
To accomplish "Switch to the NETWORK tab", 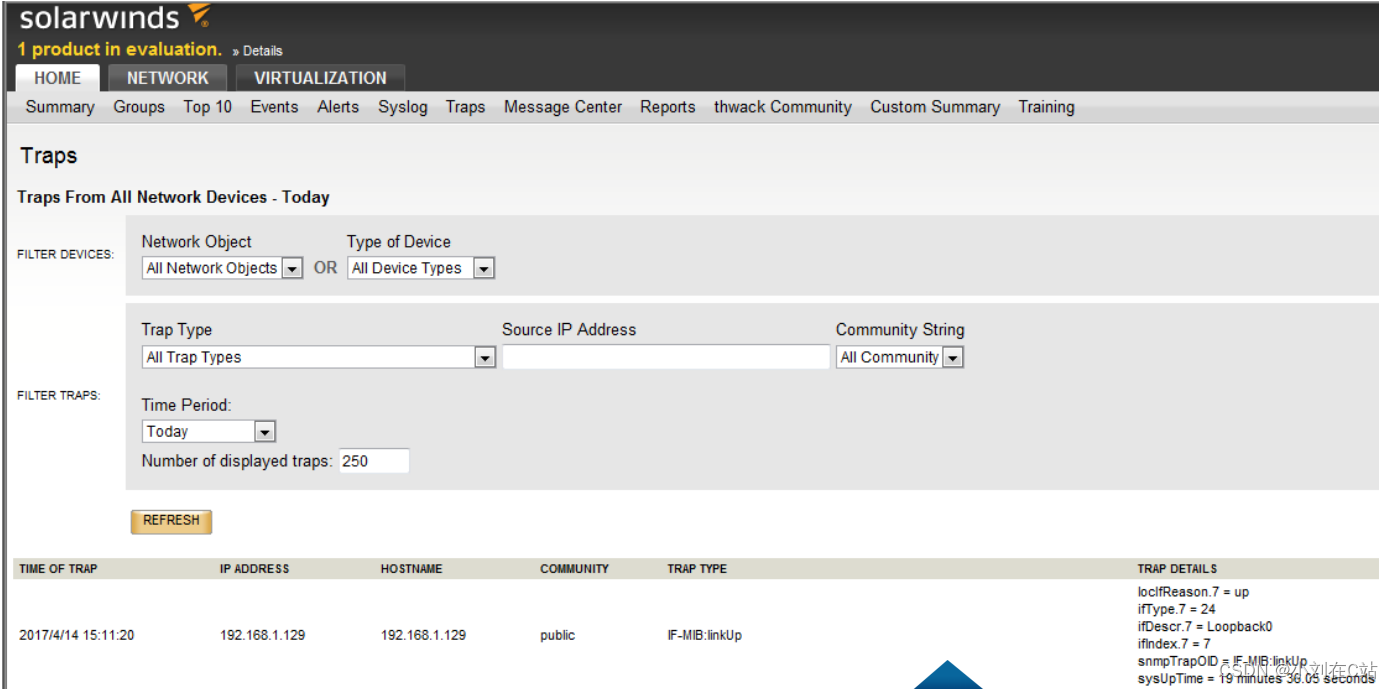I will click(x=168, y=78).
